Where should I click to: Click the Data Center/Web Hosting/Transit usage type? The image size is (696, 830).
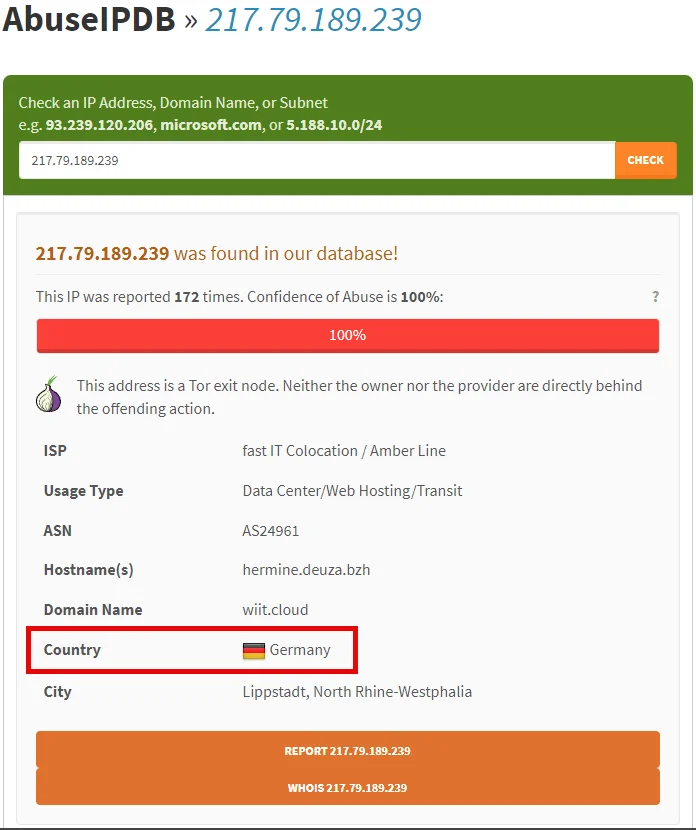coord(352,491)
